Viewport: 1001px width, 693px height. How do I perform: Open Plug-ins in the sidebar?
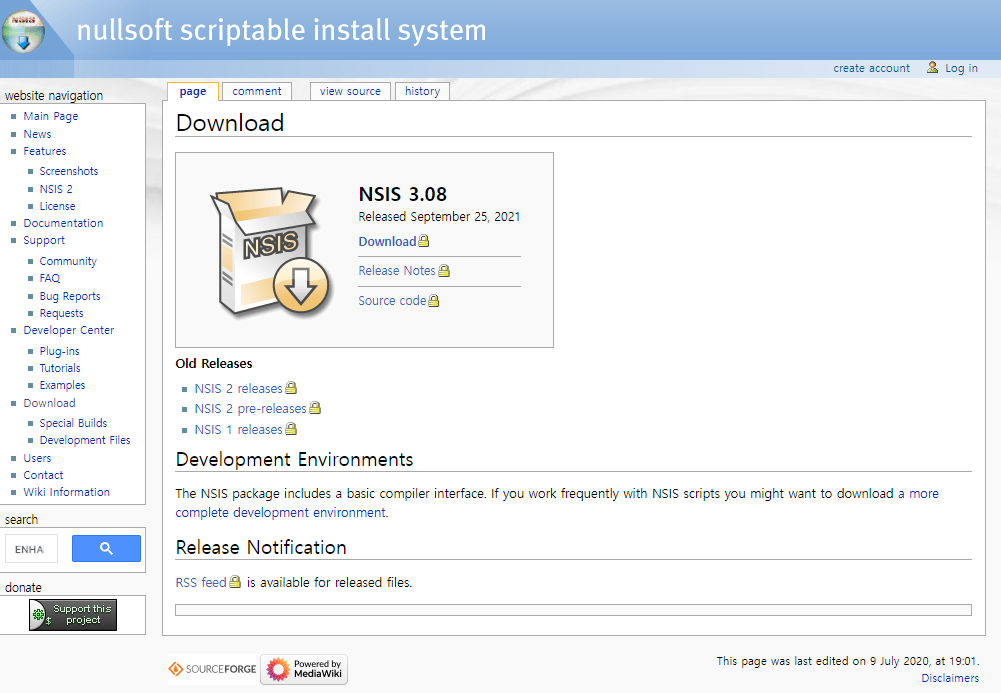[x=59, y=351]
